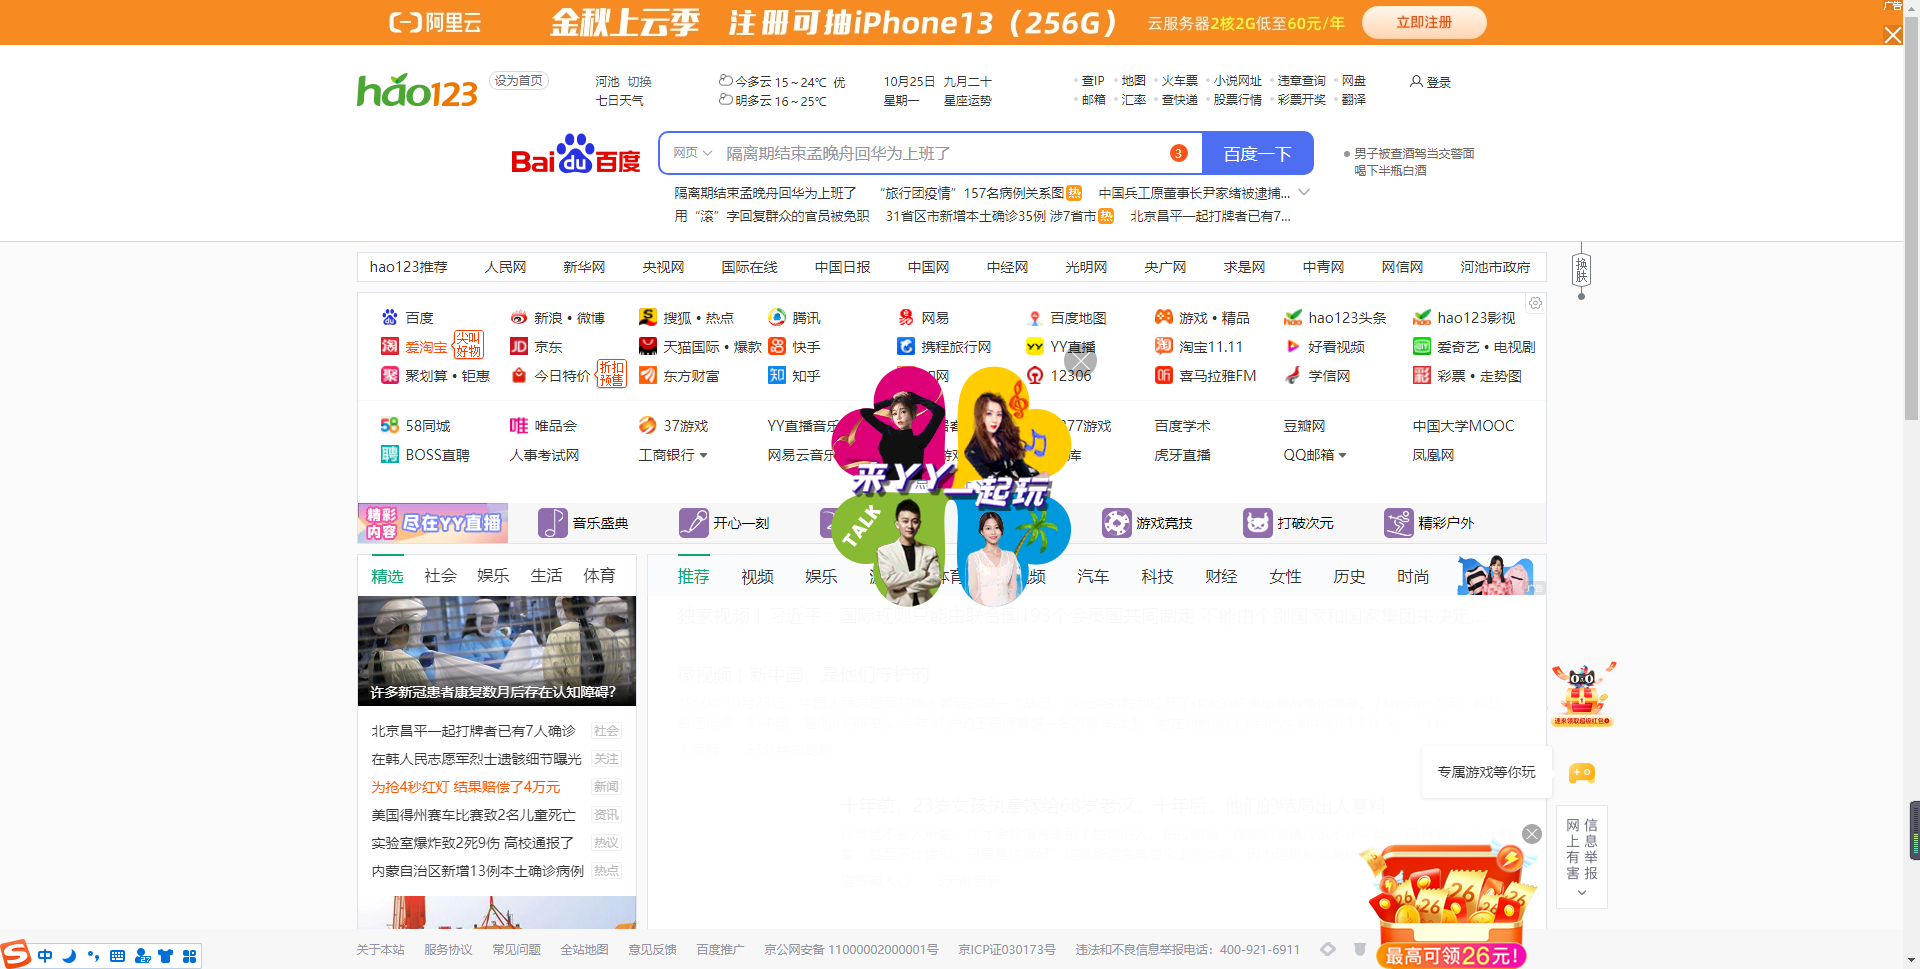The image size is (1920, 969).
Task: Dismiss the 阿里云 top banner ad
Action: pyautogui.click(x=1893, y=35)
